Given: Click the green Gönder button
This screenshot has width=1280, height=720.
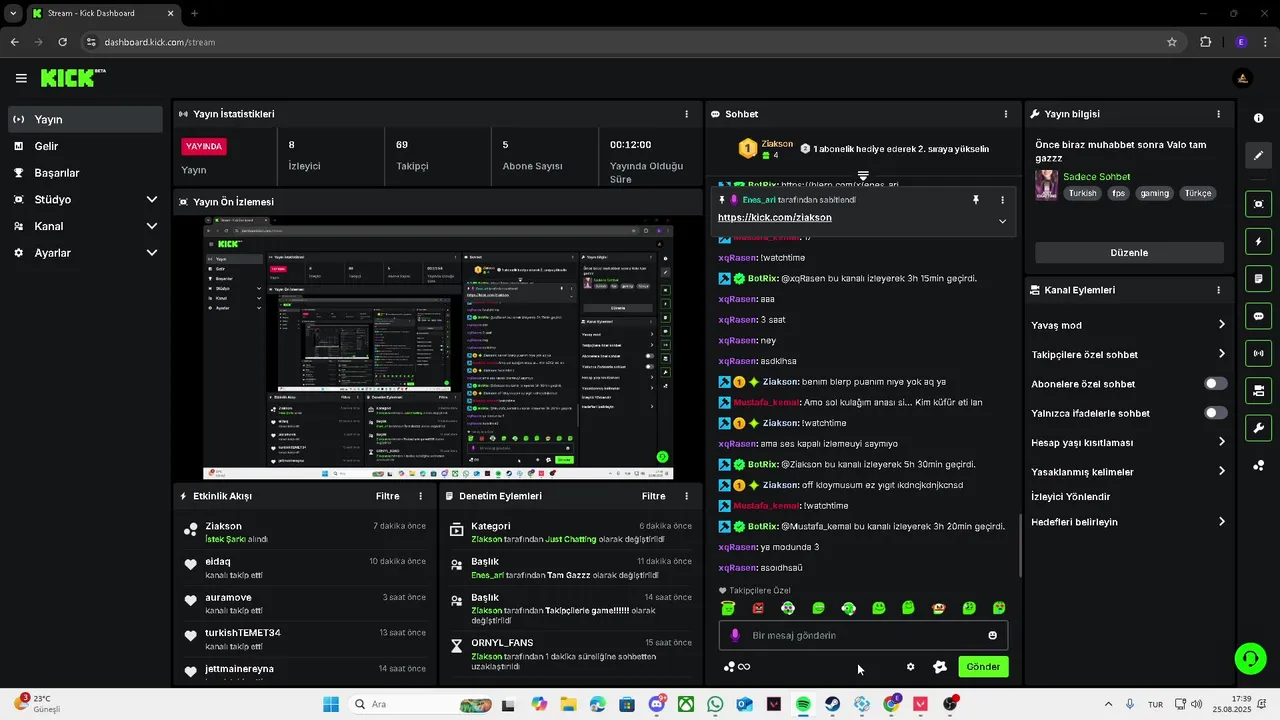Looking at the screenshot, I should point(983,667).
